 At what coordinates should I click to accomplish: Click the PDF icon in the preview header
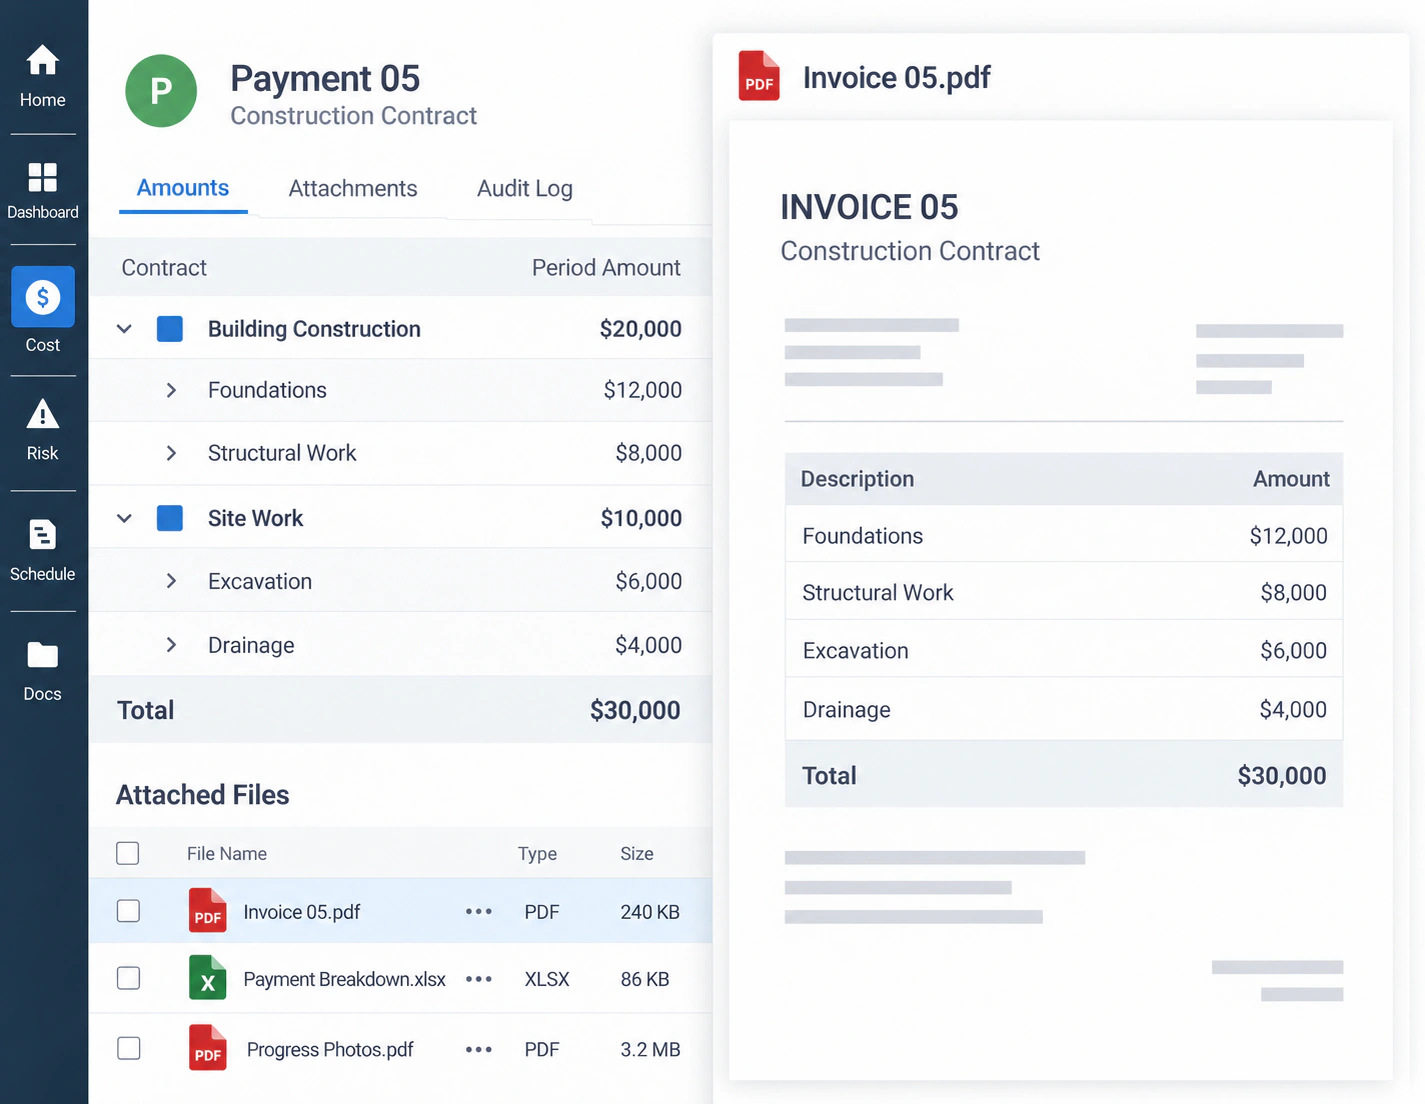pos(759,76)
